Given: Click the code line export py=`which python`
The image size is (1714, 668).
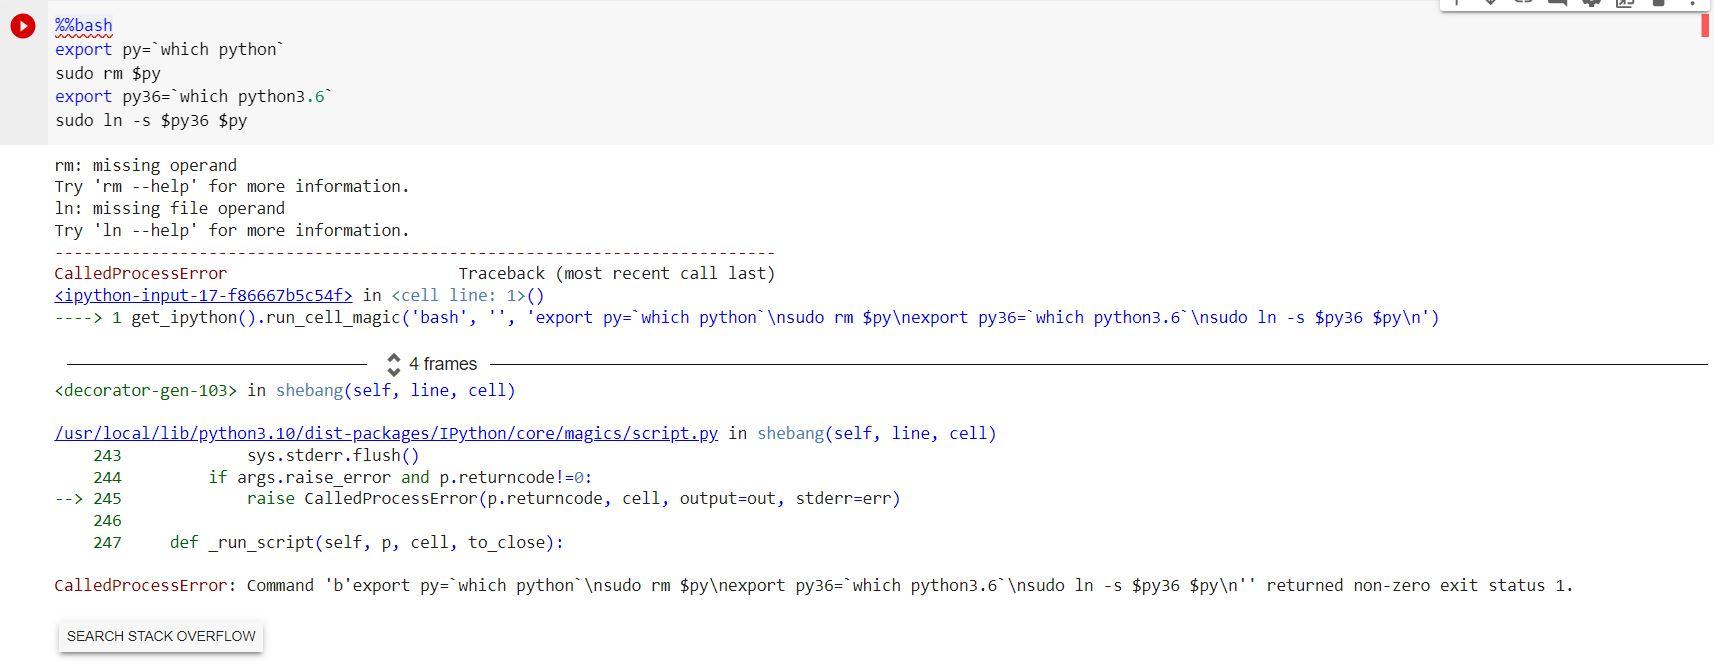Looking at the screenshot, I should click(x=169, y=49).
